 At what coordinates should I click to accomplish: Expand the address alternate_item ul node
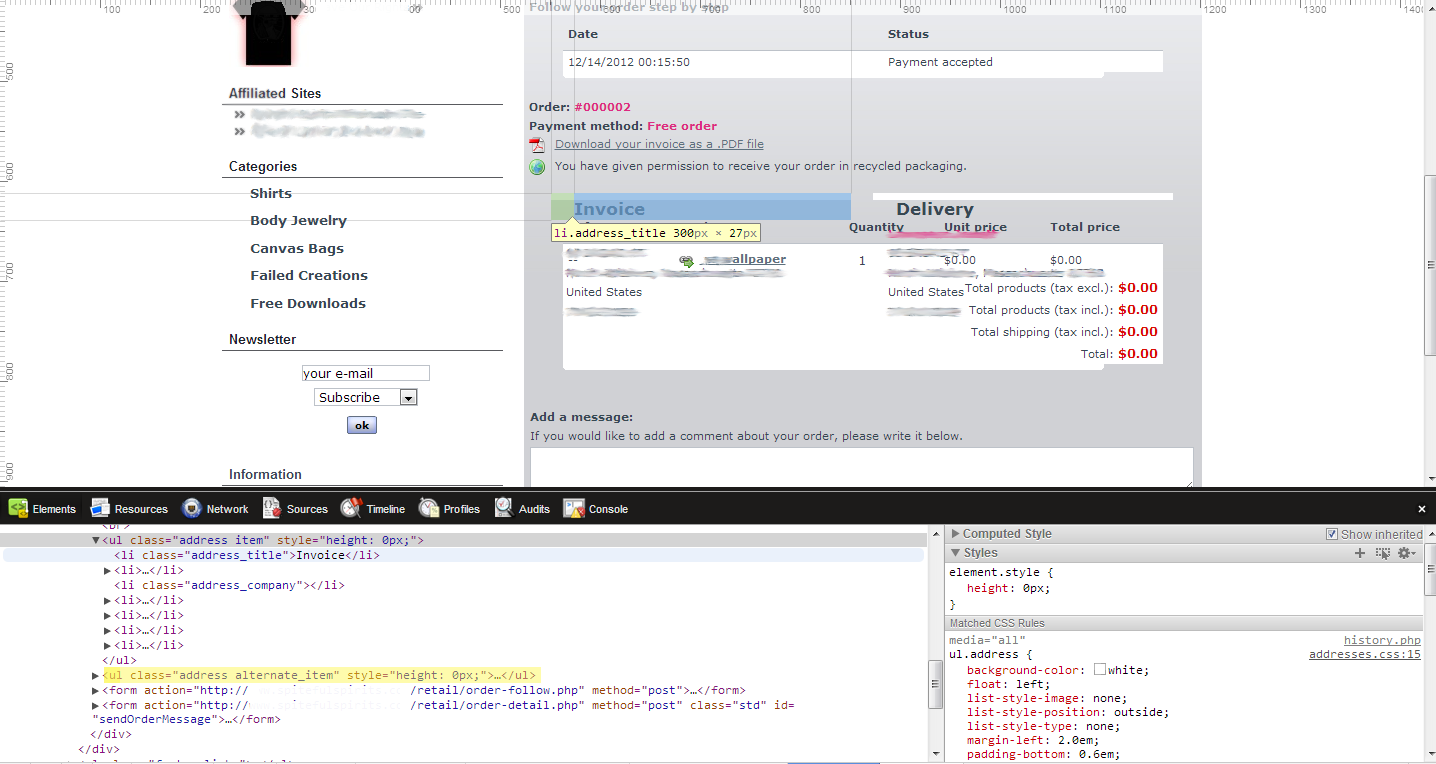coord(95,676)
